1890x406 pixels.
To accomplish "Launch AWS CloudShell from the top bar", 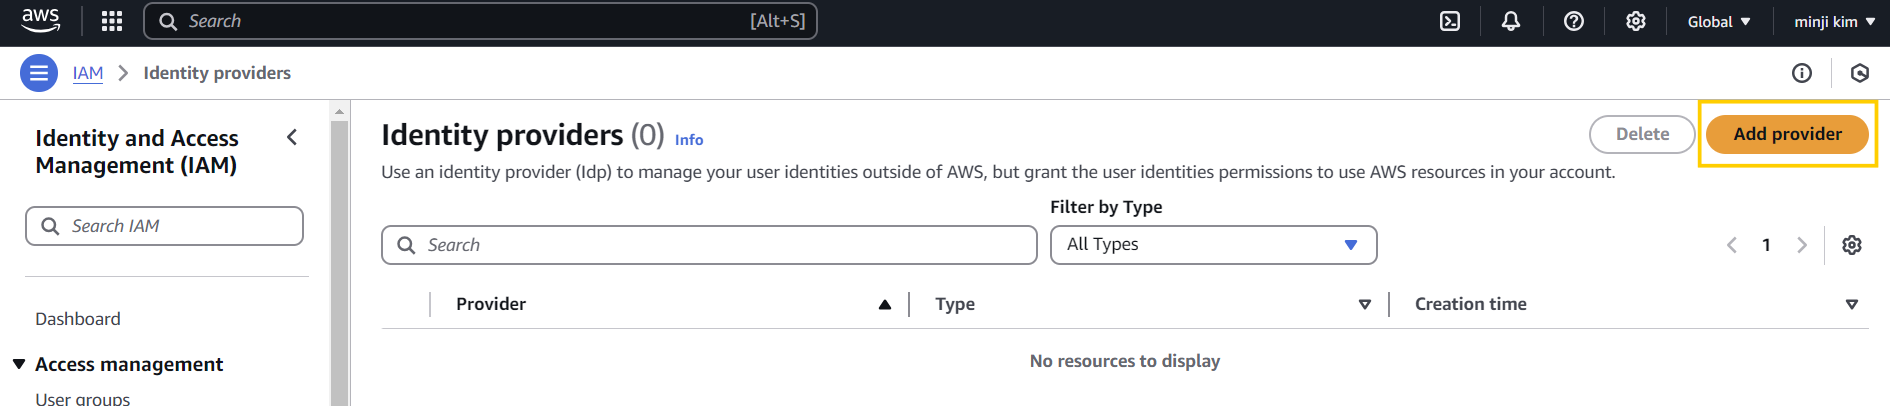I will (x=1450, y=21).
